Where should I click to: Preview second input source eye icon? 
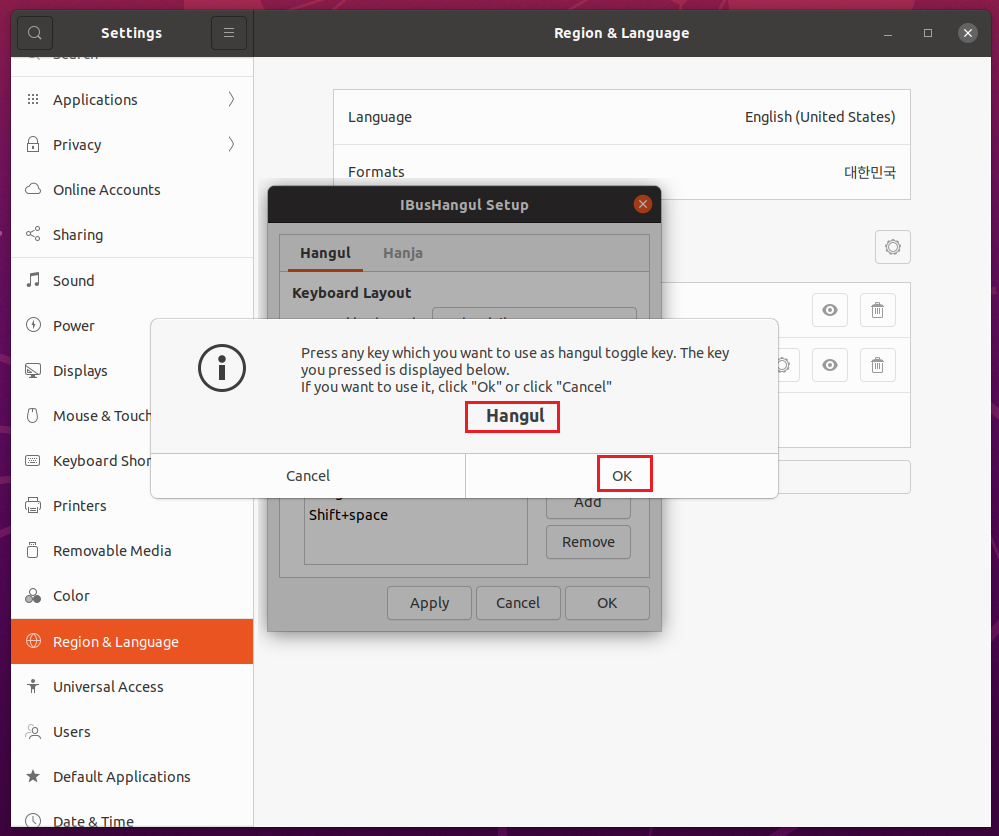(830, 365)
